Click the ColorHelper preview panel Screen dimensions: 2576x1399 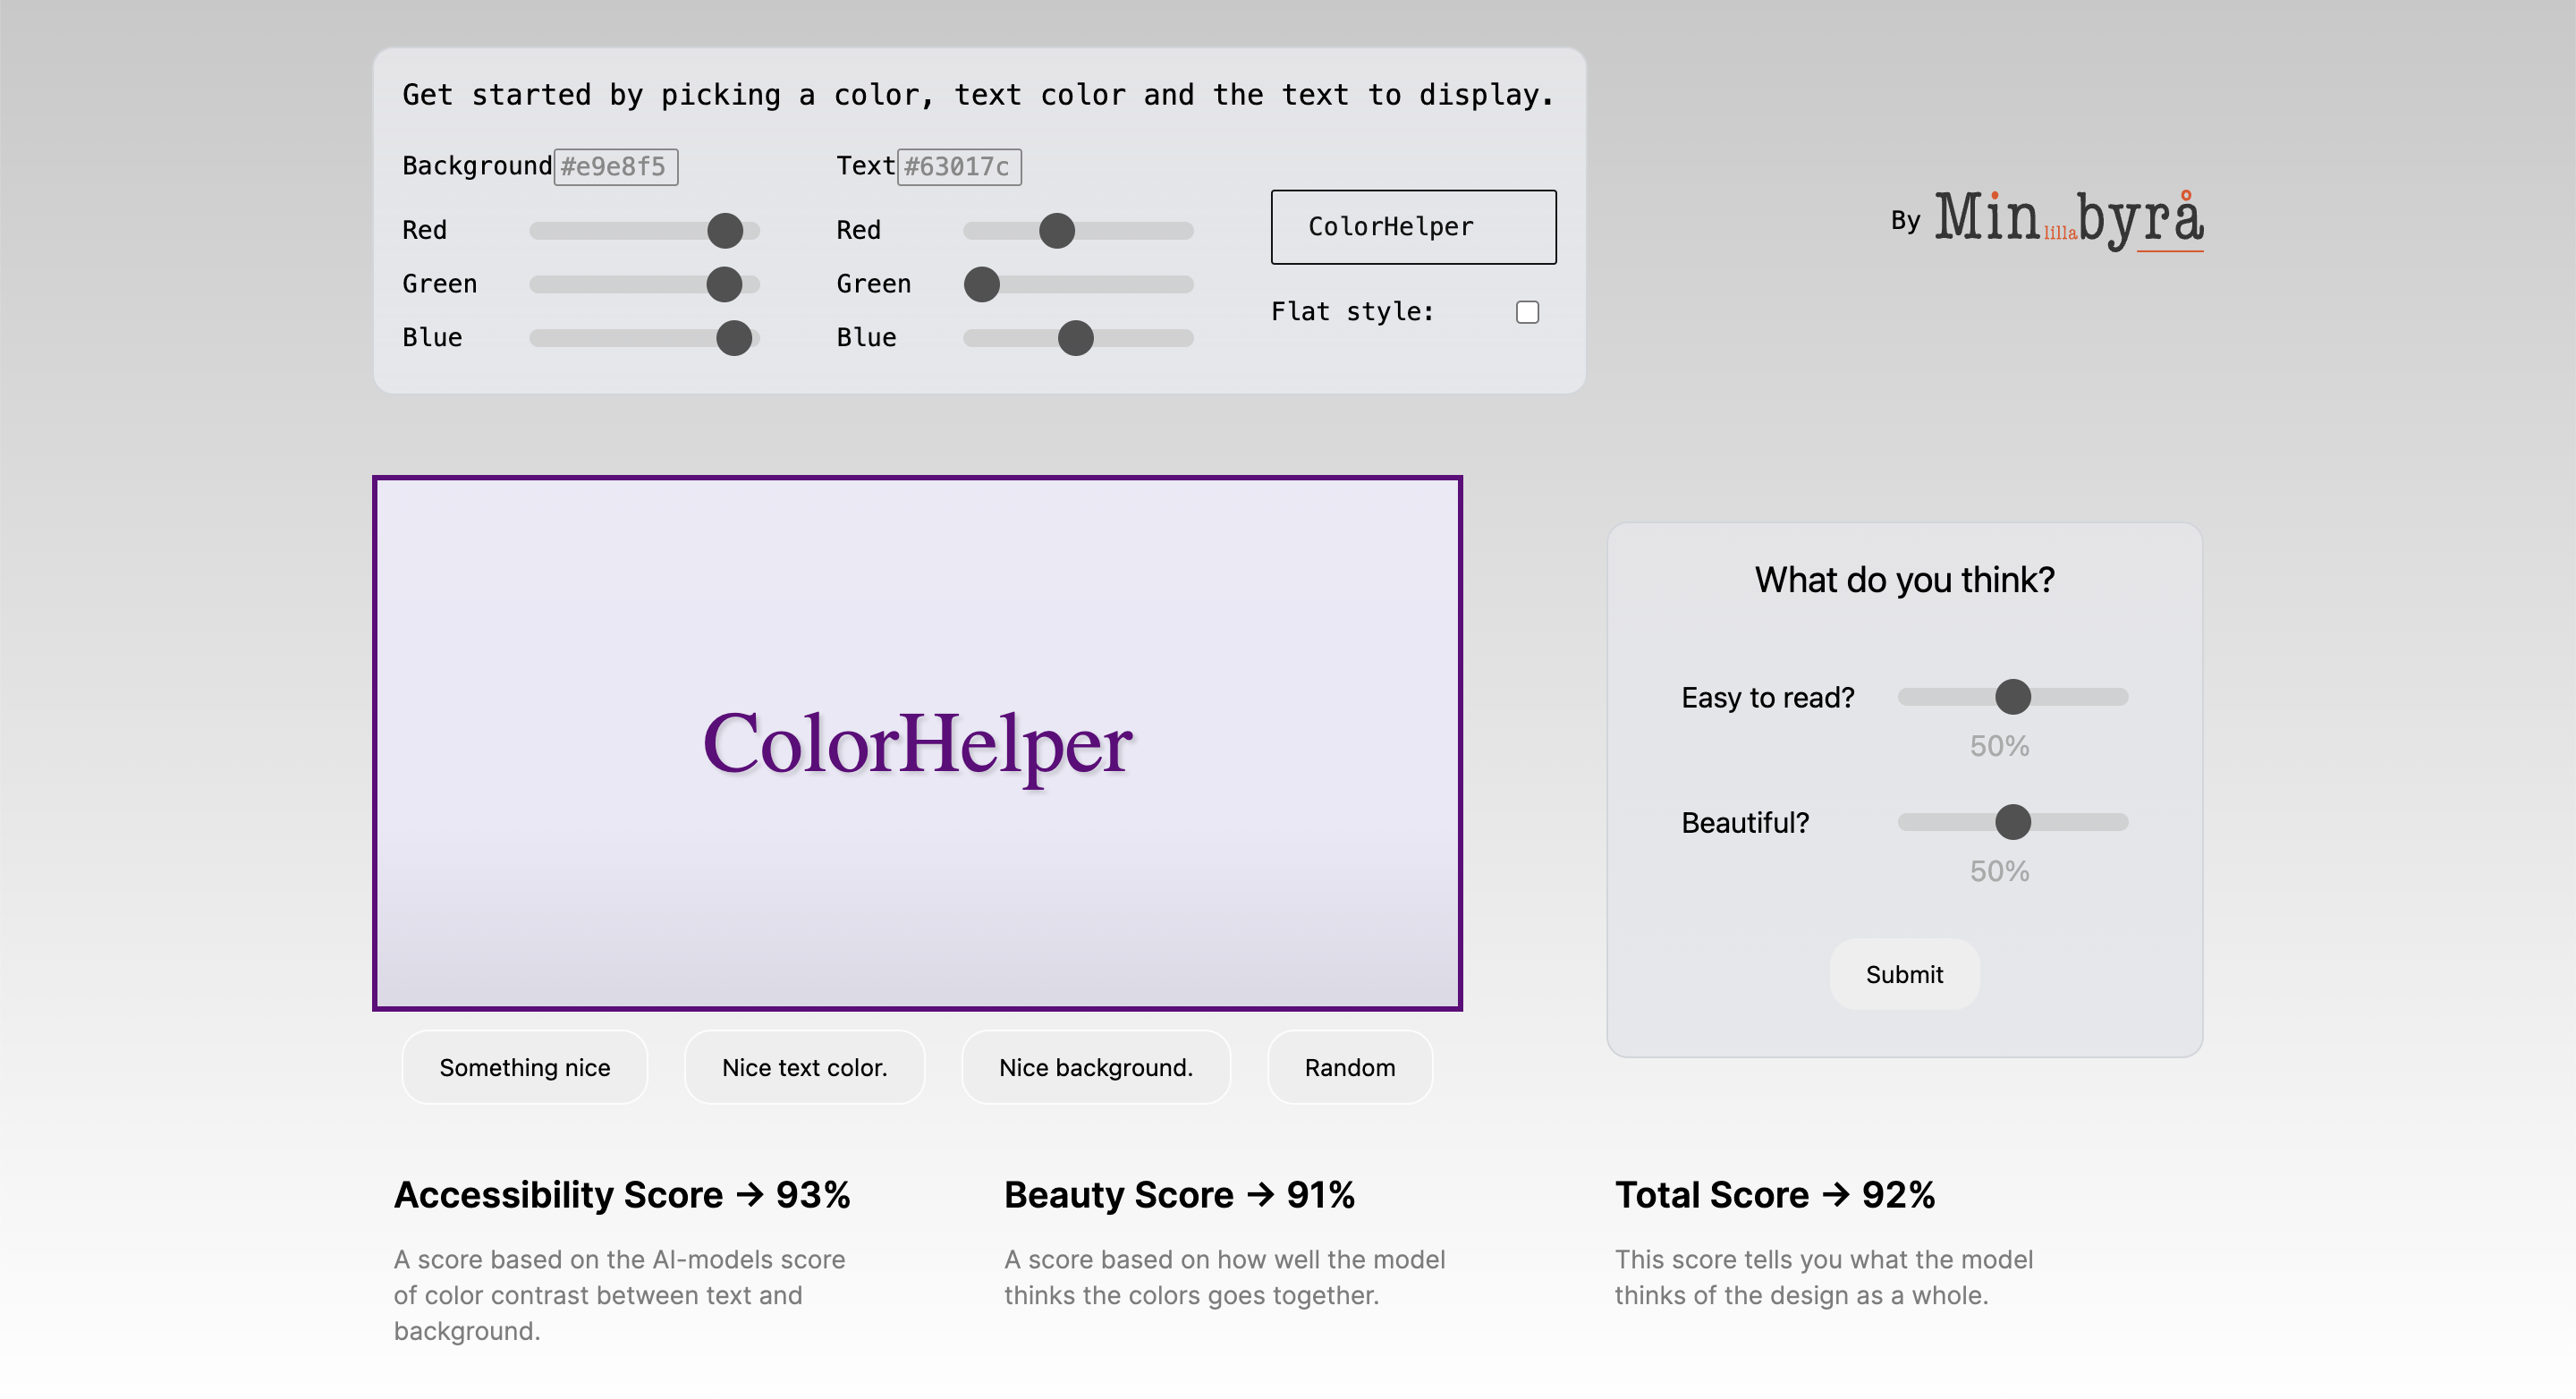917,743
